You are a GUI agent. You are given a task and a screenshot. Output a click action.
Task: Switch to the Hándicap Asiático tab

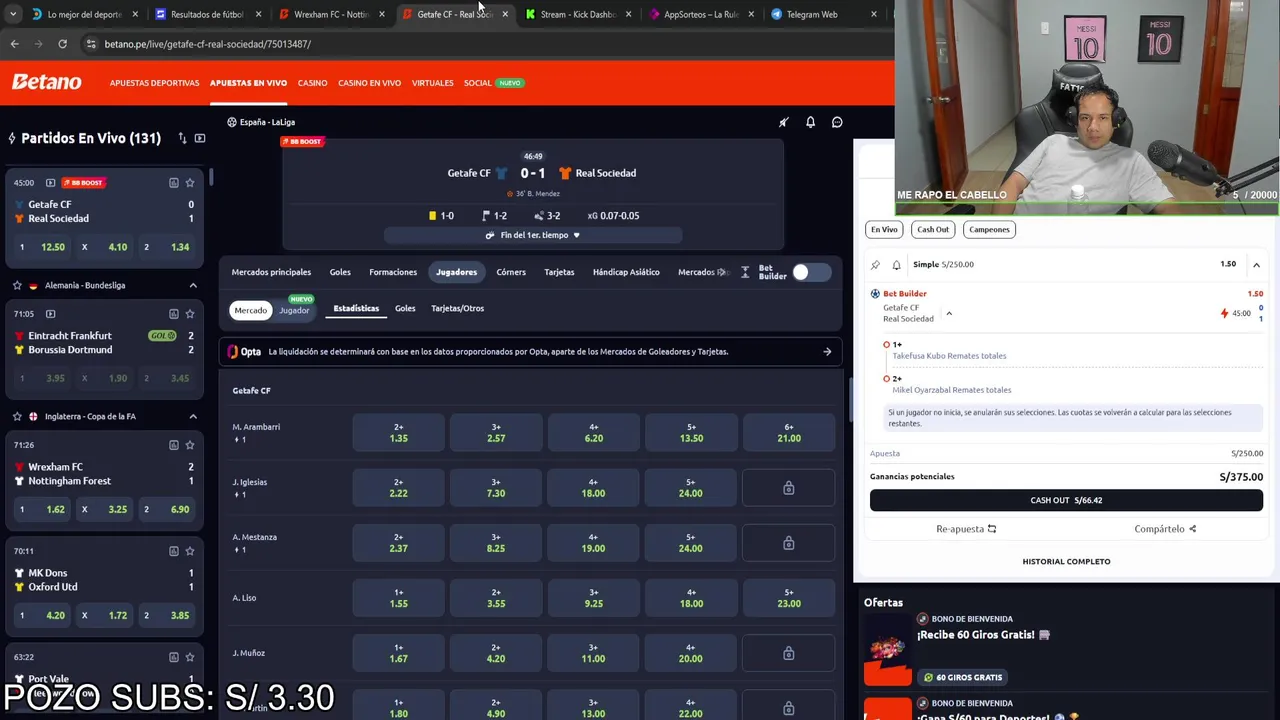click(x=626, y=272)
